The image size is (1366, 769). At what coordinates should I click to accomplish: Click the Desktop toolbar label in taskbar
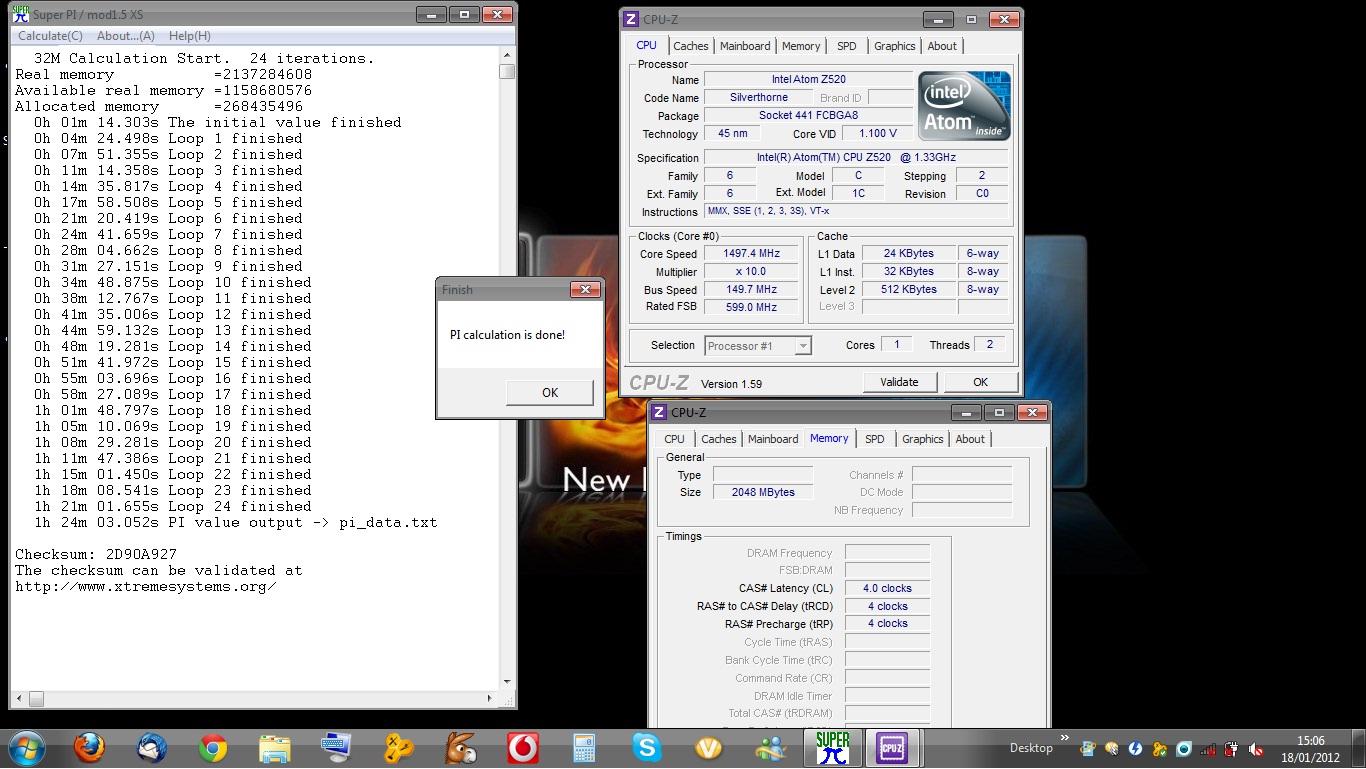click(1031, 748)
